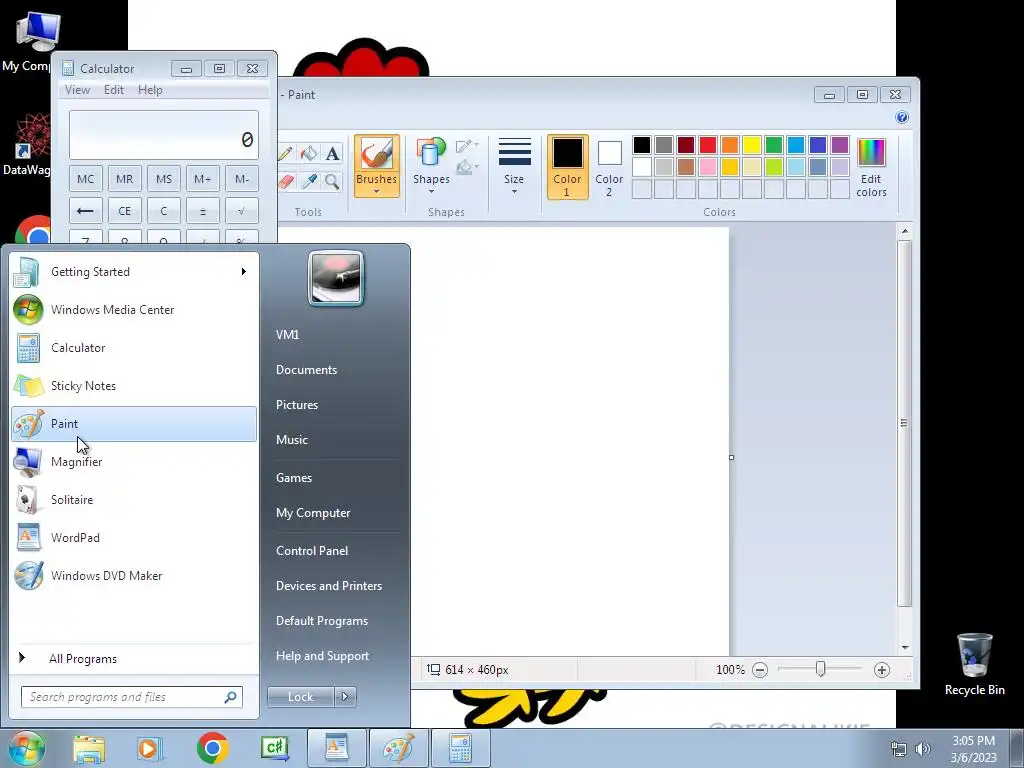The height and width of the screenshot is (768, 1024).
Task: Open Chrome from the taskbar
Action: point(212,748)
